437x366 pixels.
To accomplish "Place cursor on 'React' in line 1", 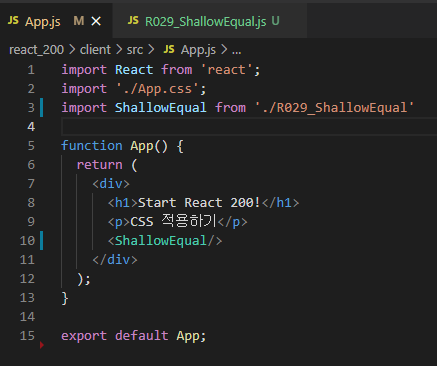I will click(x=134, y=70).
